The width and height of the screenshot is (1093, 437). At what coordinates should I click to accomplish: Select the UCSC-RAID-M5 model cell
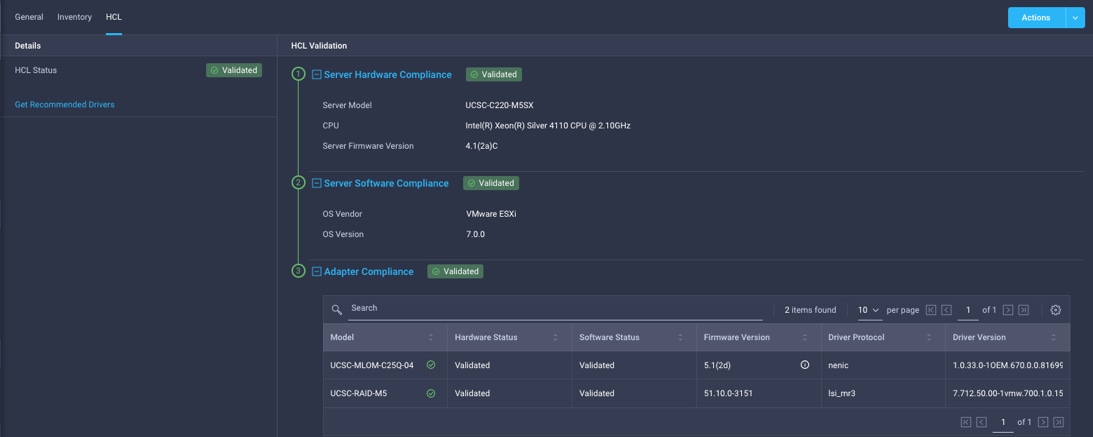pyautogui.click(x=385, y=393)
